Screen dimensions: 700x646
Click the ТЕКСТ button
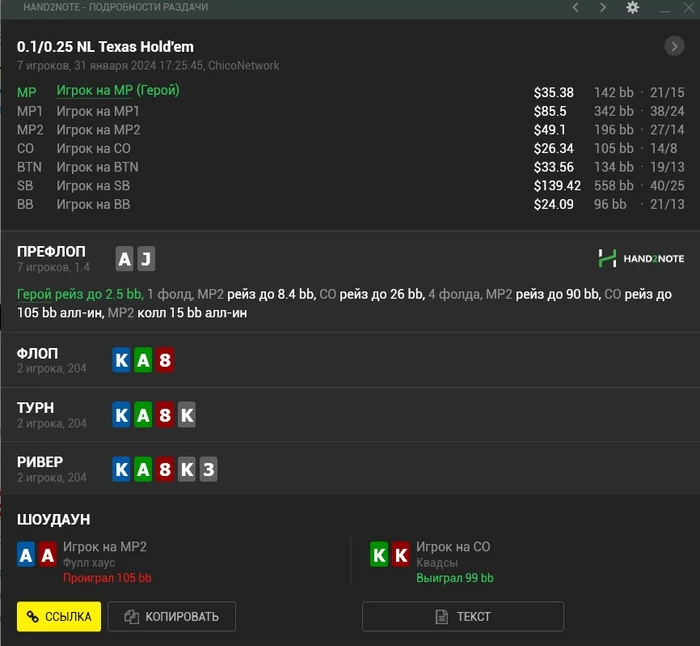[x=463, y=617]
